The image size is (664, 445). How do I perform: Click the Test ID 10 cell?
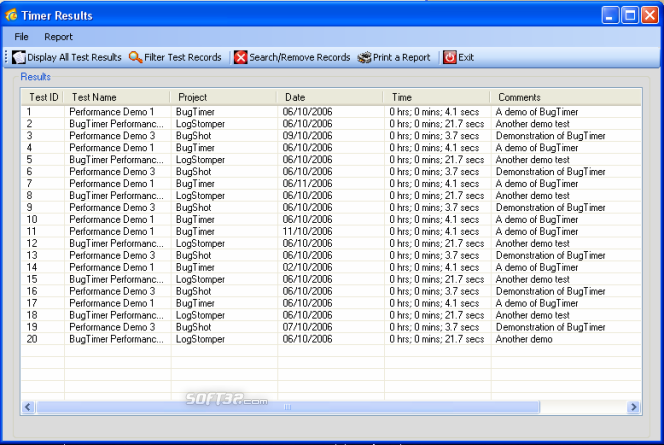pyautogui.click(x=32, y=219)
